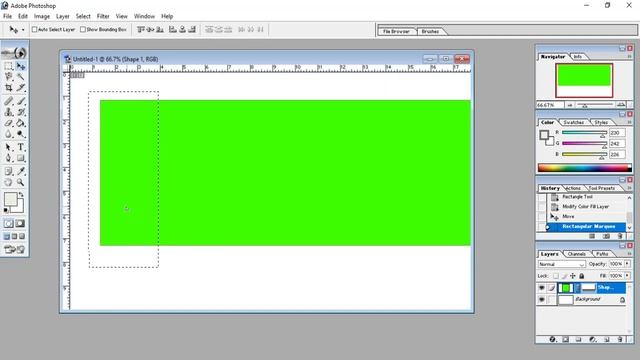Switch to Standard editing mode
Screen dimensions: 640x360
click(9, 223)
